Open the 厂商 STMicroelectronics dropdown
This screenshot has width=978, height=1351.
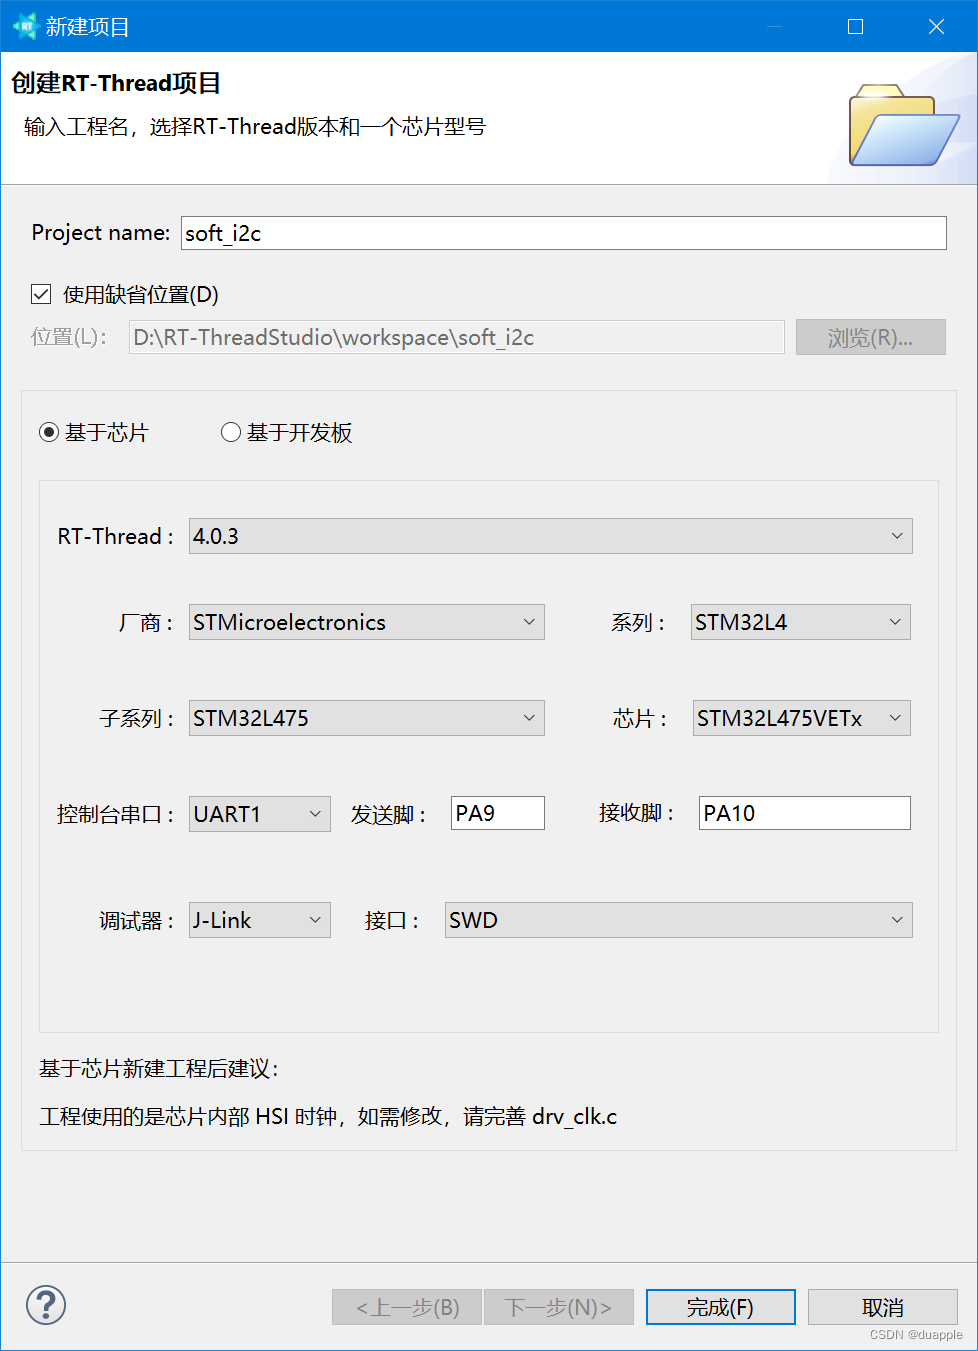coord(367,622)
